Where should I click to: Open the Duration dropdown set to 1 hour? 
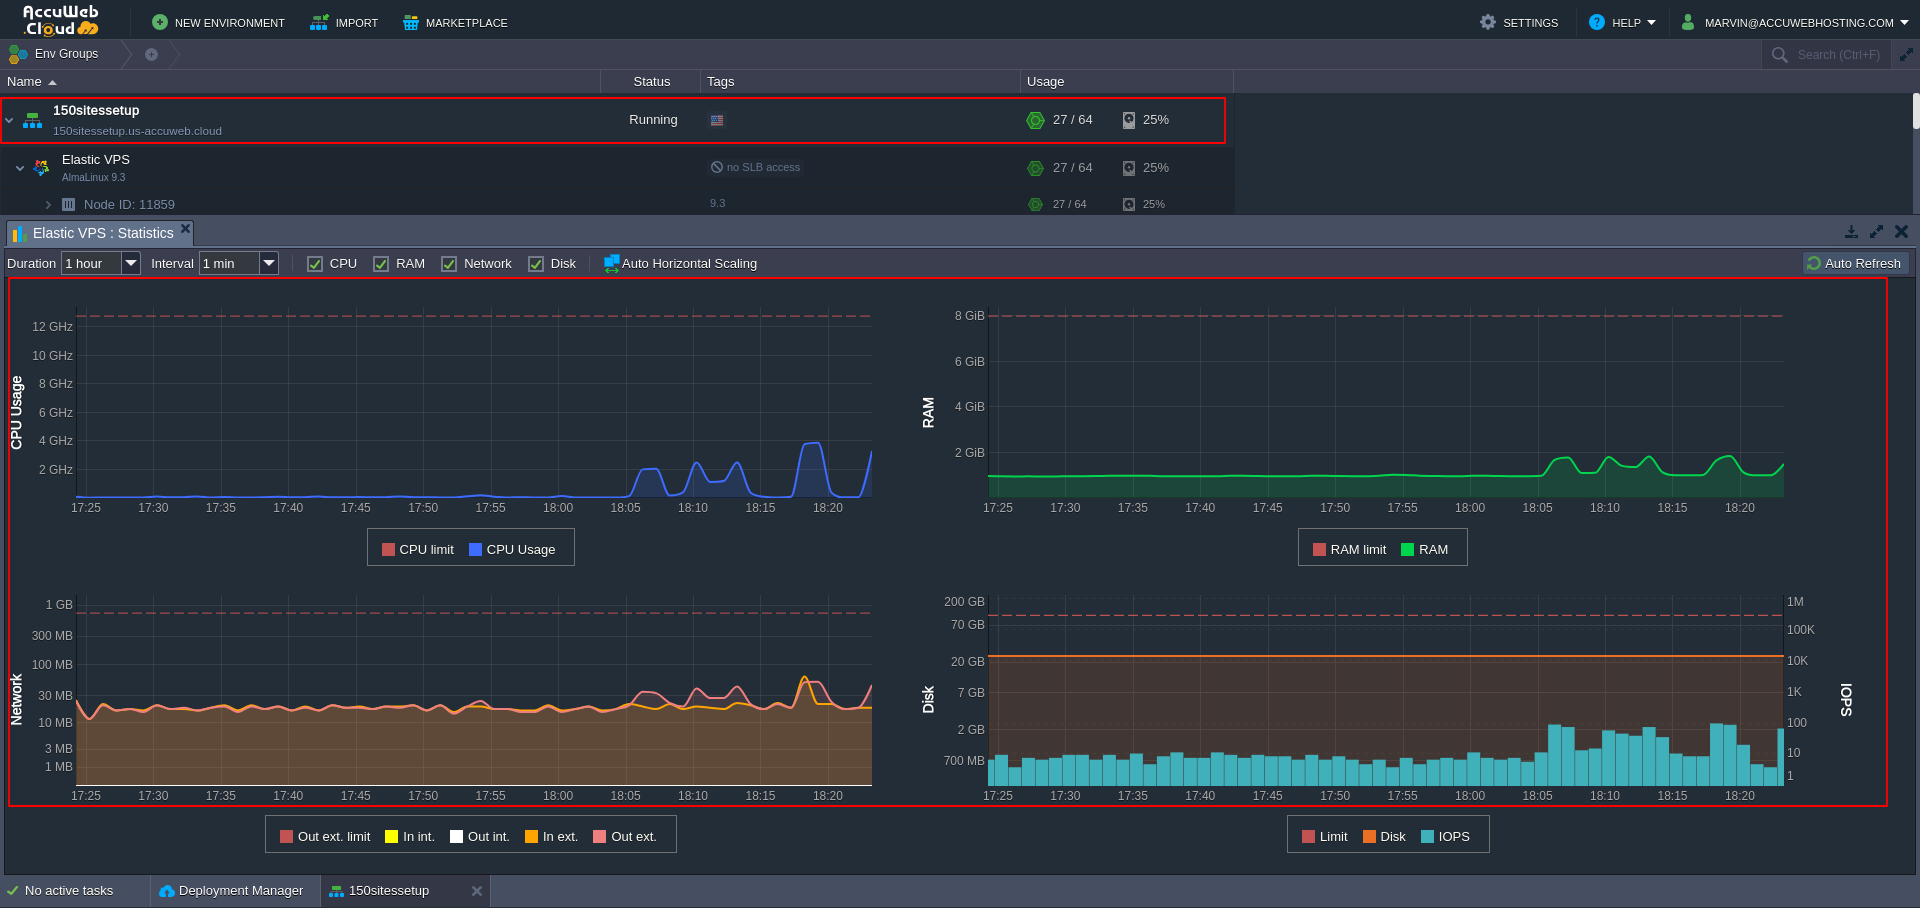point(130,263)
